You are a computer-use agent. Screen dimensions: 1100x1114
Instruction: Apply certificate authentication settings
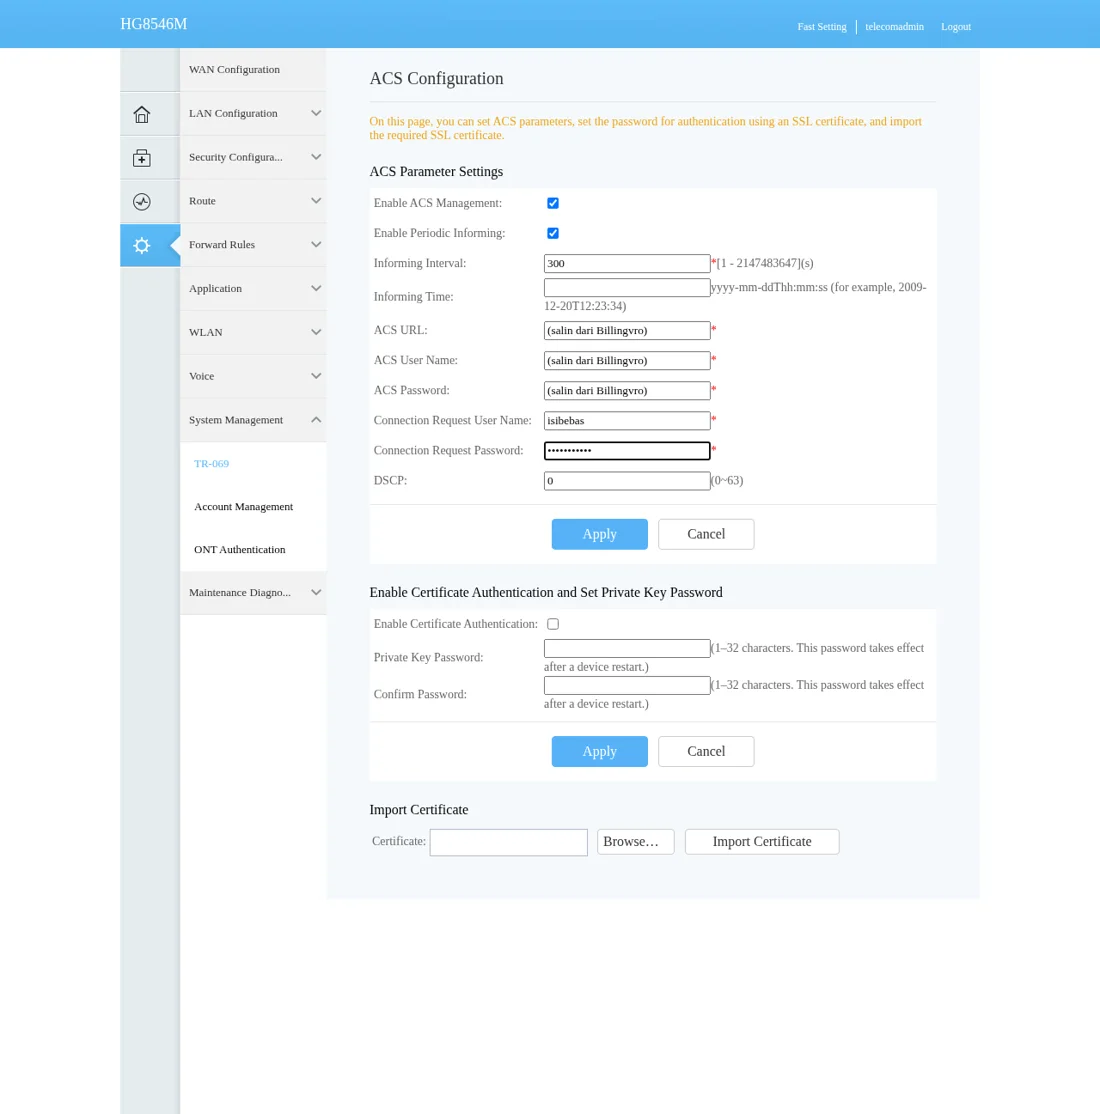point(600,752)
